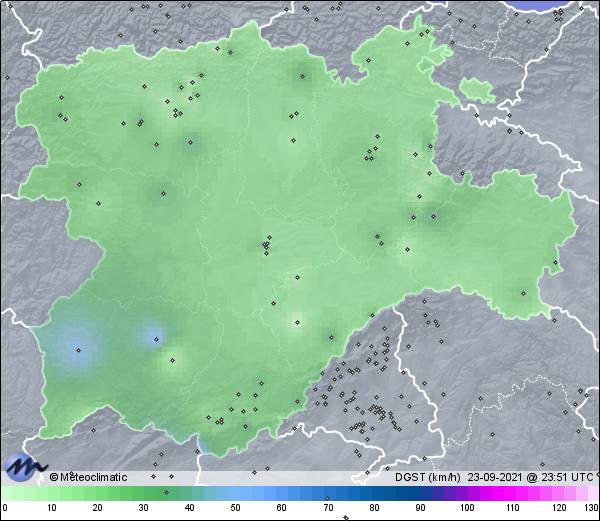600x521 pixels.
Task: Click the 30 value on the scale
Action: click(x=143, y=508)
